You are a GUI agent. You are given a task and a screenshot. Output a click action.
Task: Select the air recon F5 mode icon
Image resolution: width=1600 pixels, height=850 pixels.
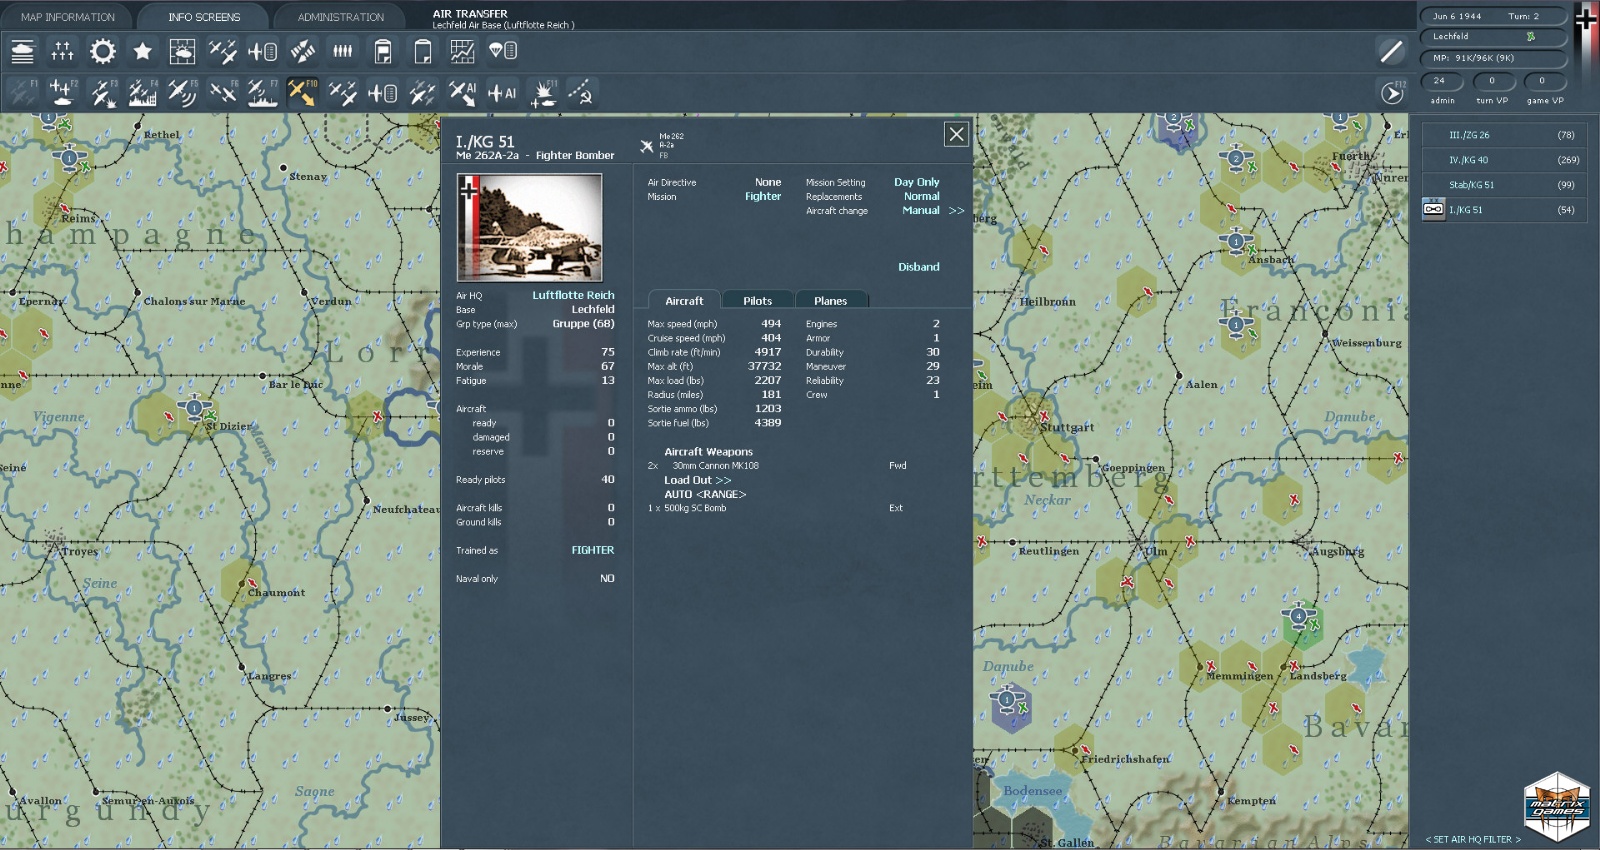pos(182,93)
